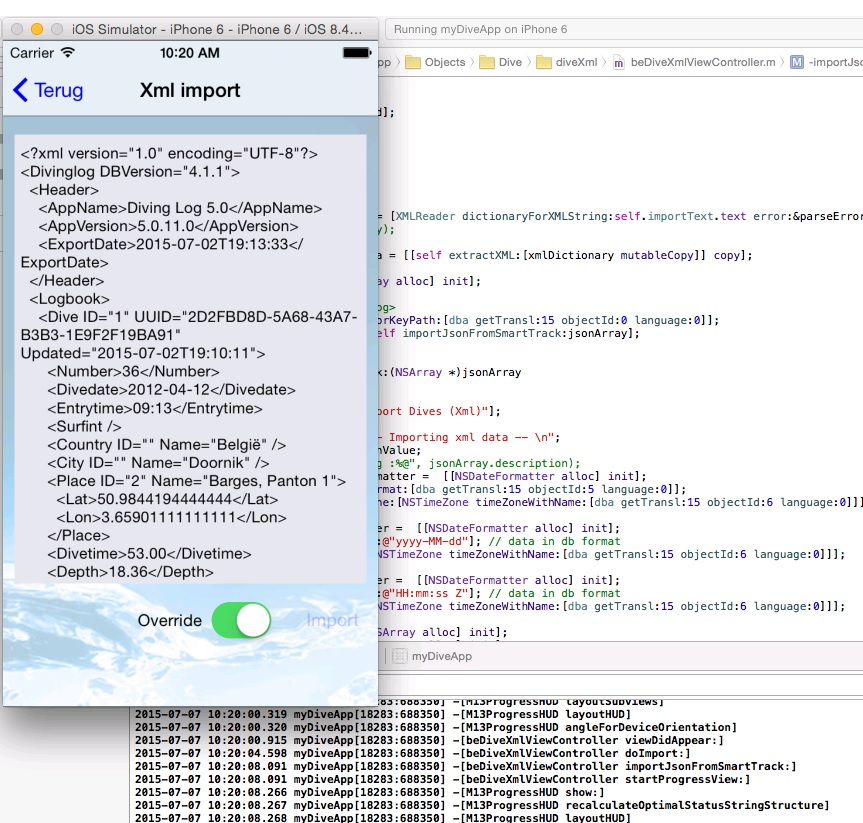Click the yyyy-MM-dd date format code line

(x=499, y=541)
